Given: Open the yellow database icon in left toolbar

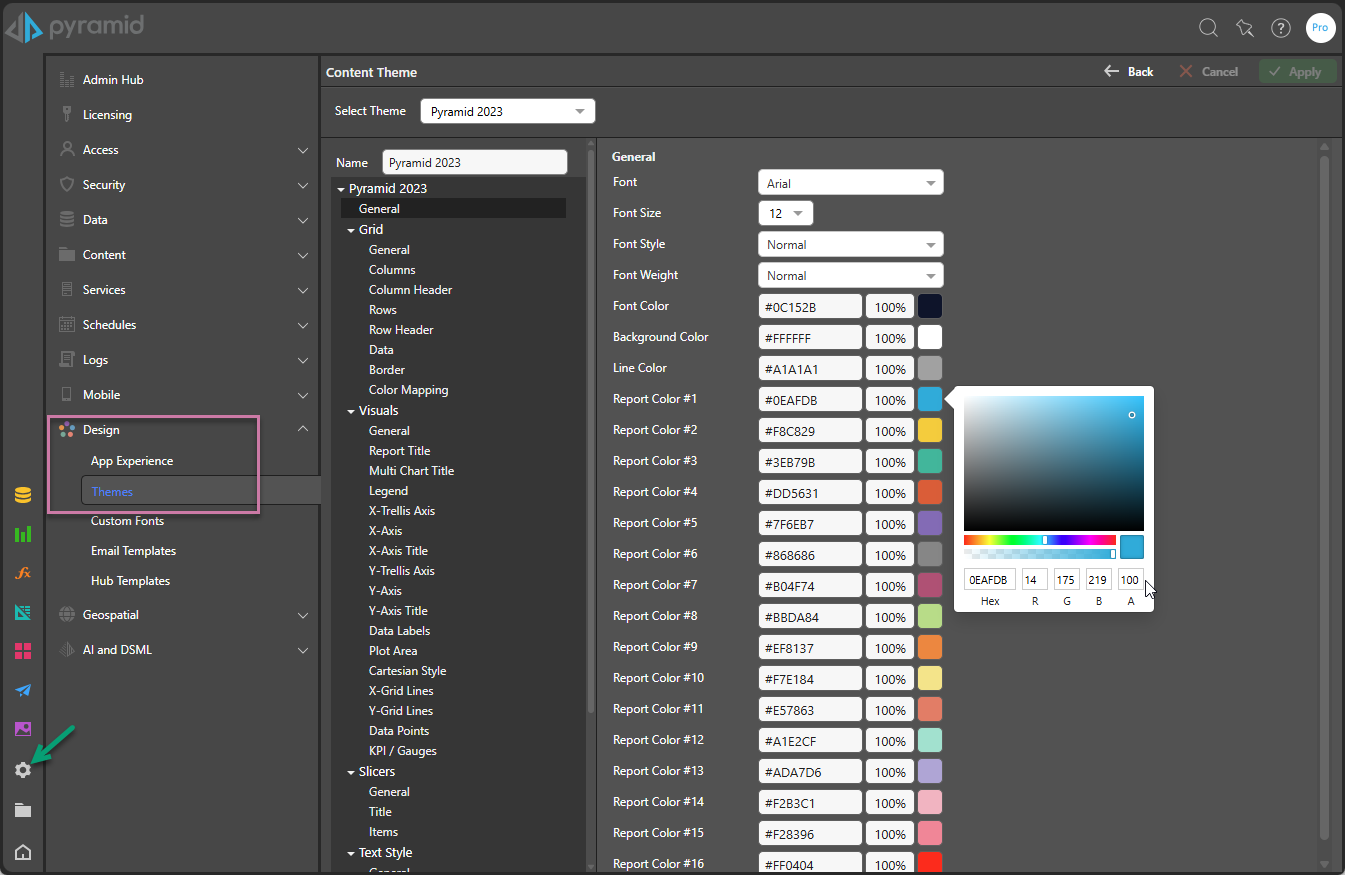Looking at the screenshot, I should click(23, 495).
